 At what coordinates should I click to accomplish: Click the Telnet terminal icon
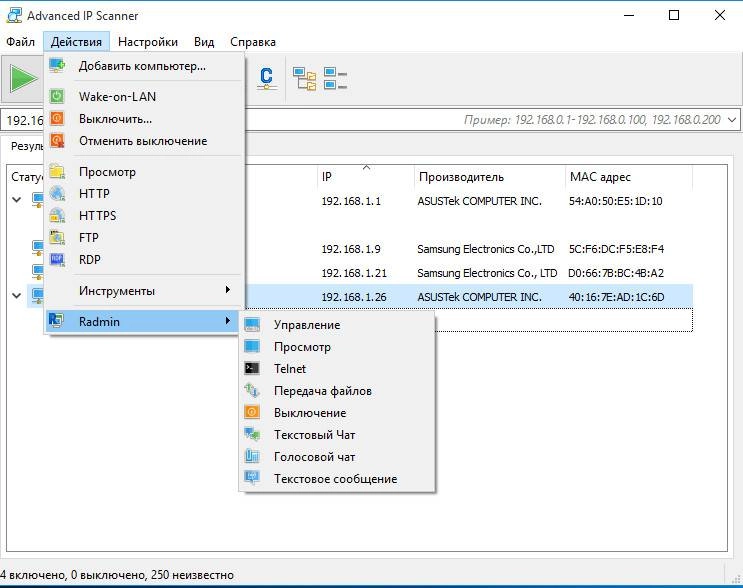[252, 368]
